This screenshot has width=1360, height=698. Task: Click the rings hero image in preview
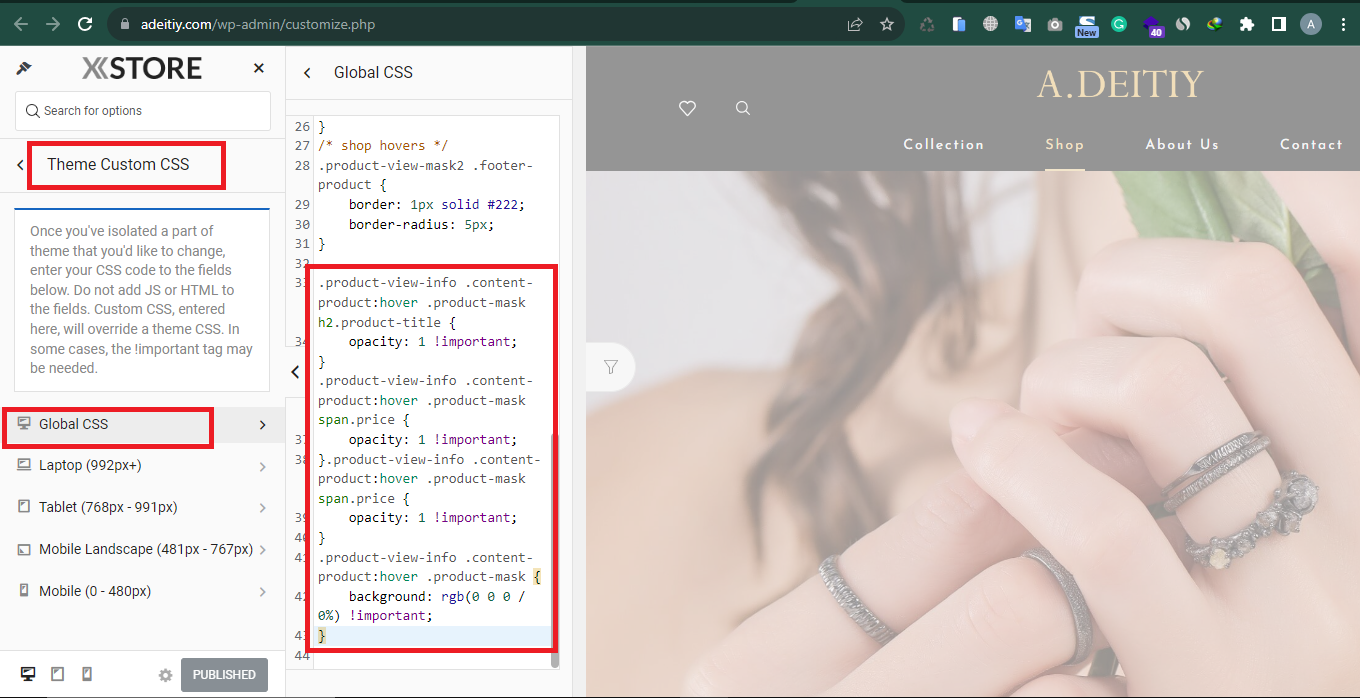tap(972, 434)
